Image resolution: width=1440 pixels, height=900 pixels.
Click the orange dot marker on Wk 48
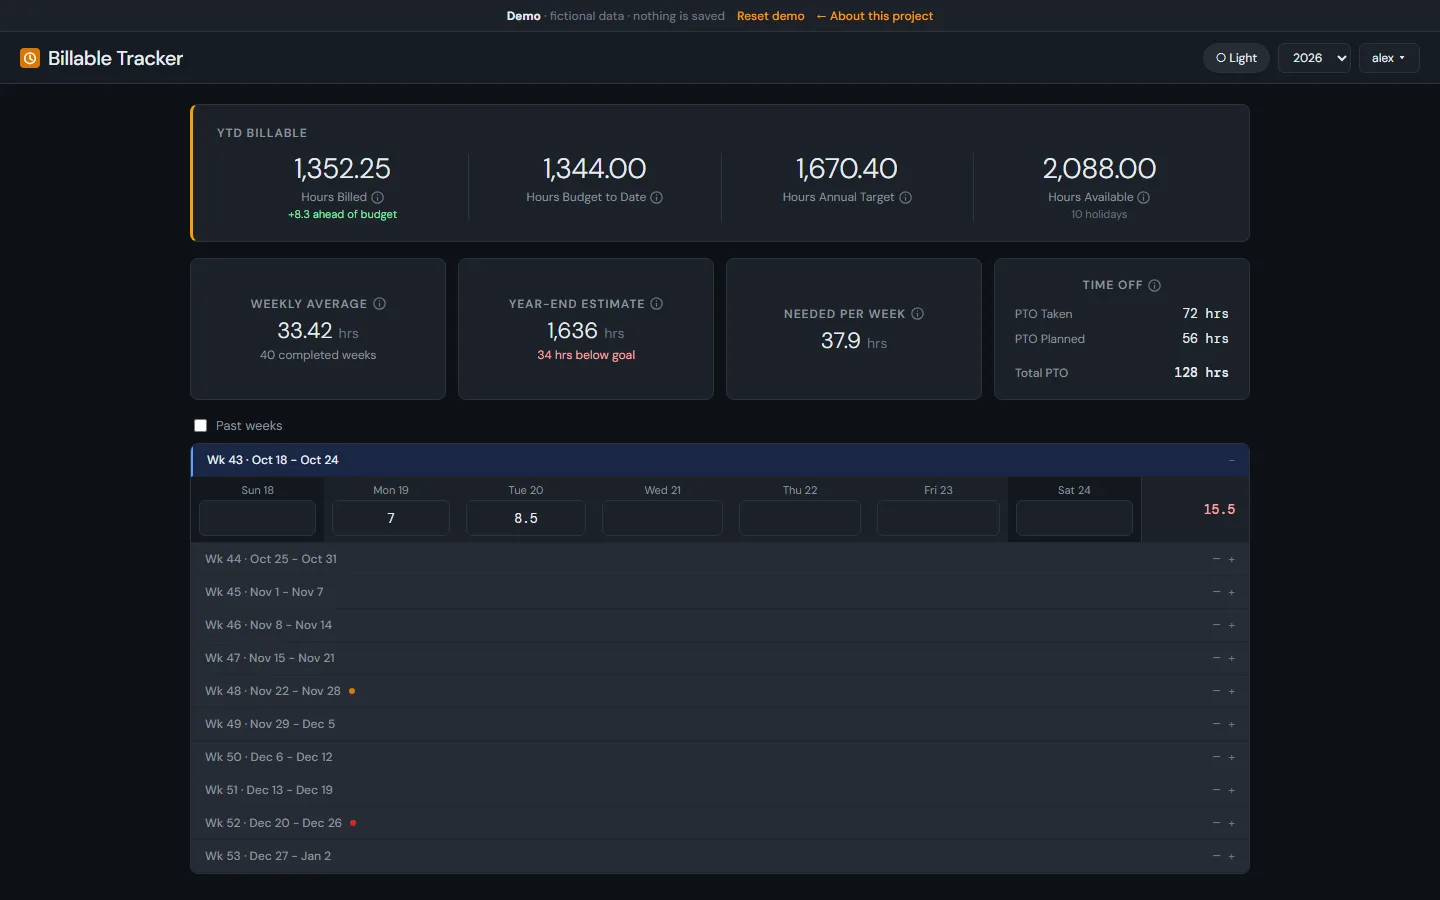coord(352,691)
